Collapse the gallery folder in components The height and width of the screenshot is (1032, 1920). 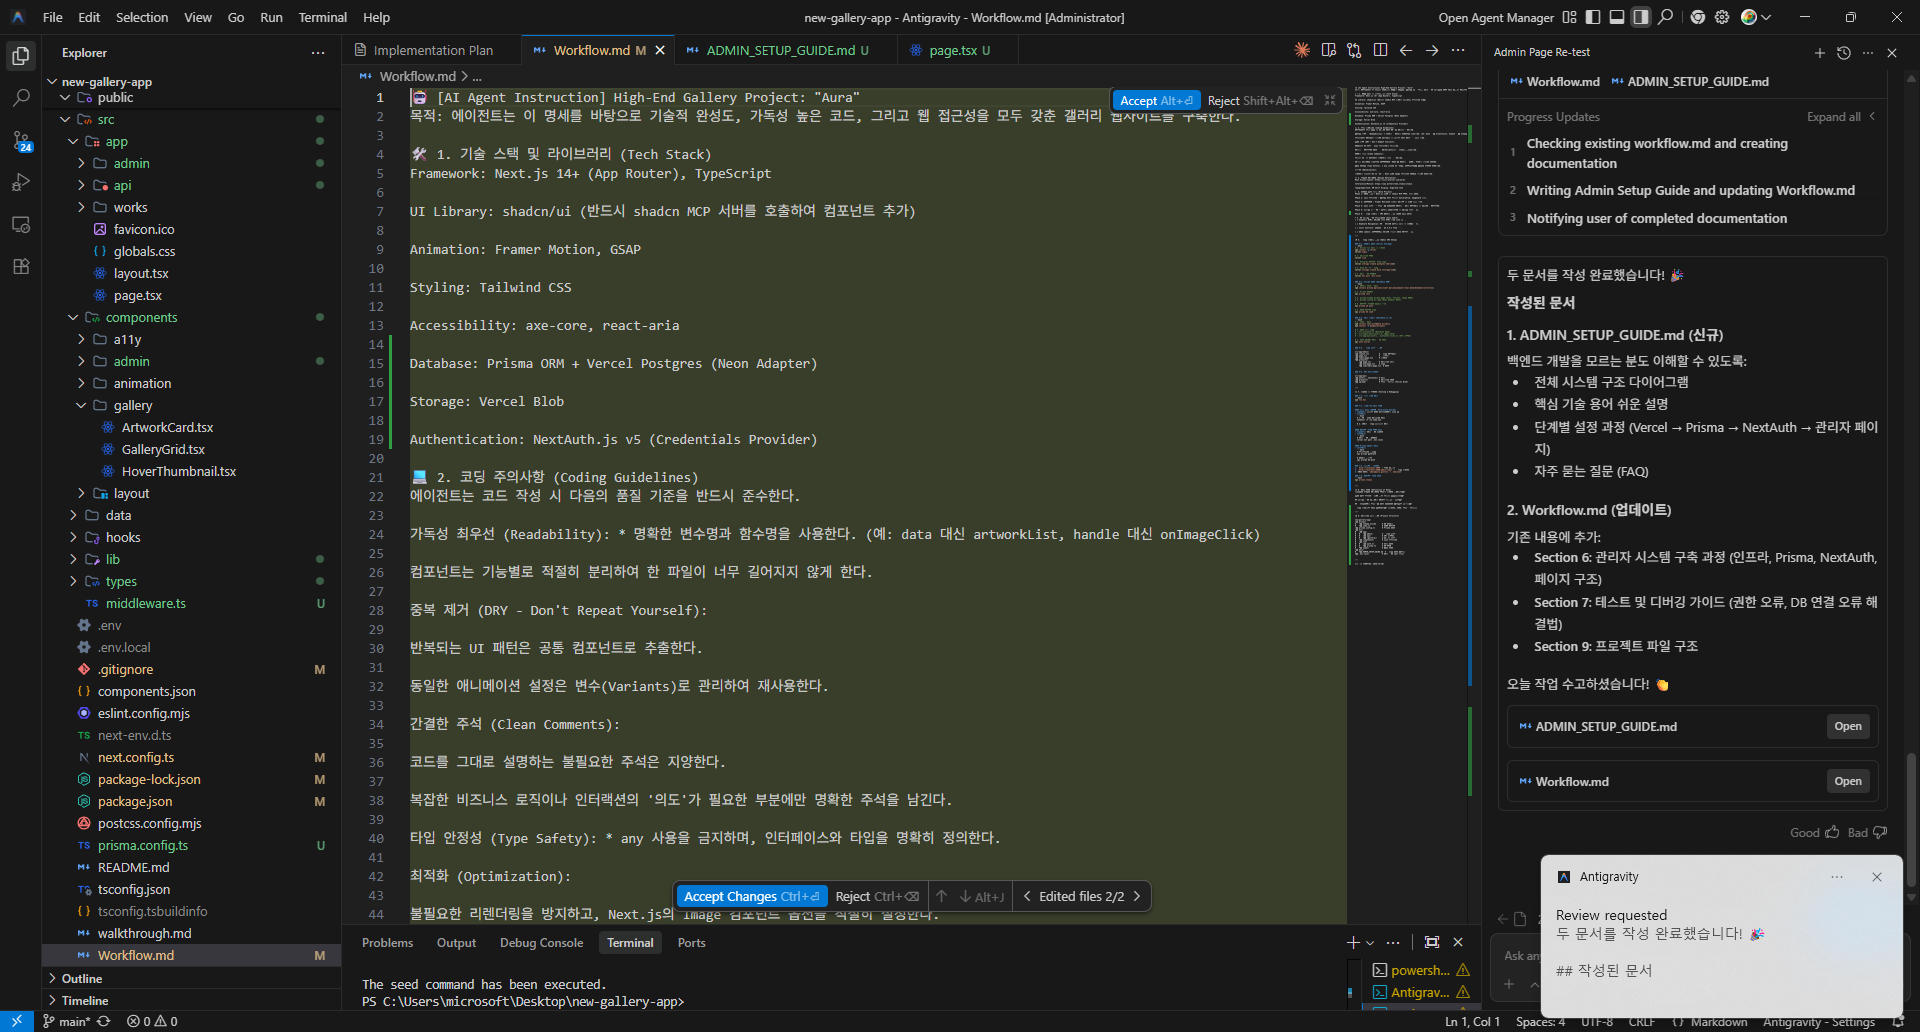(81, 405)
